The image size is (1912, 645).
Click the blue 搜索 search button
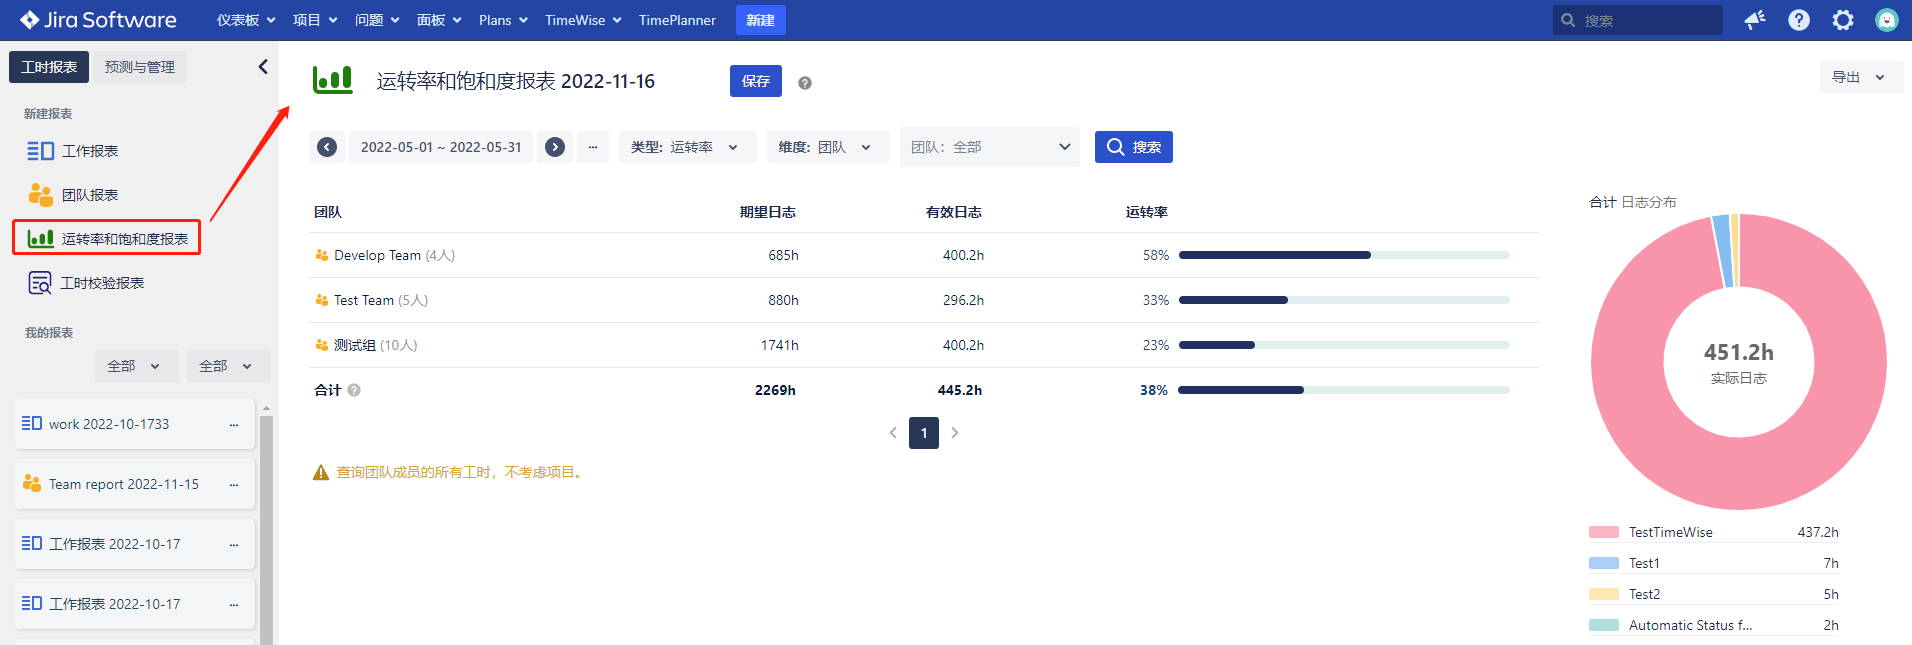[1133, 147]
